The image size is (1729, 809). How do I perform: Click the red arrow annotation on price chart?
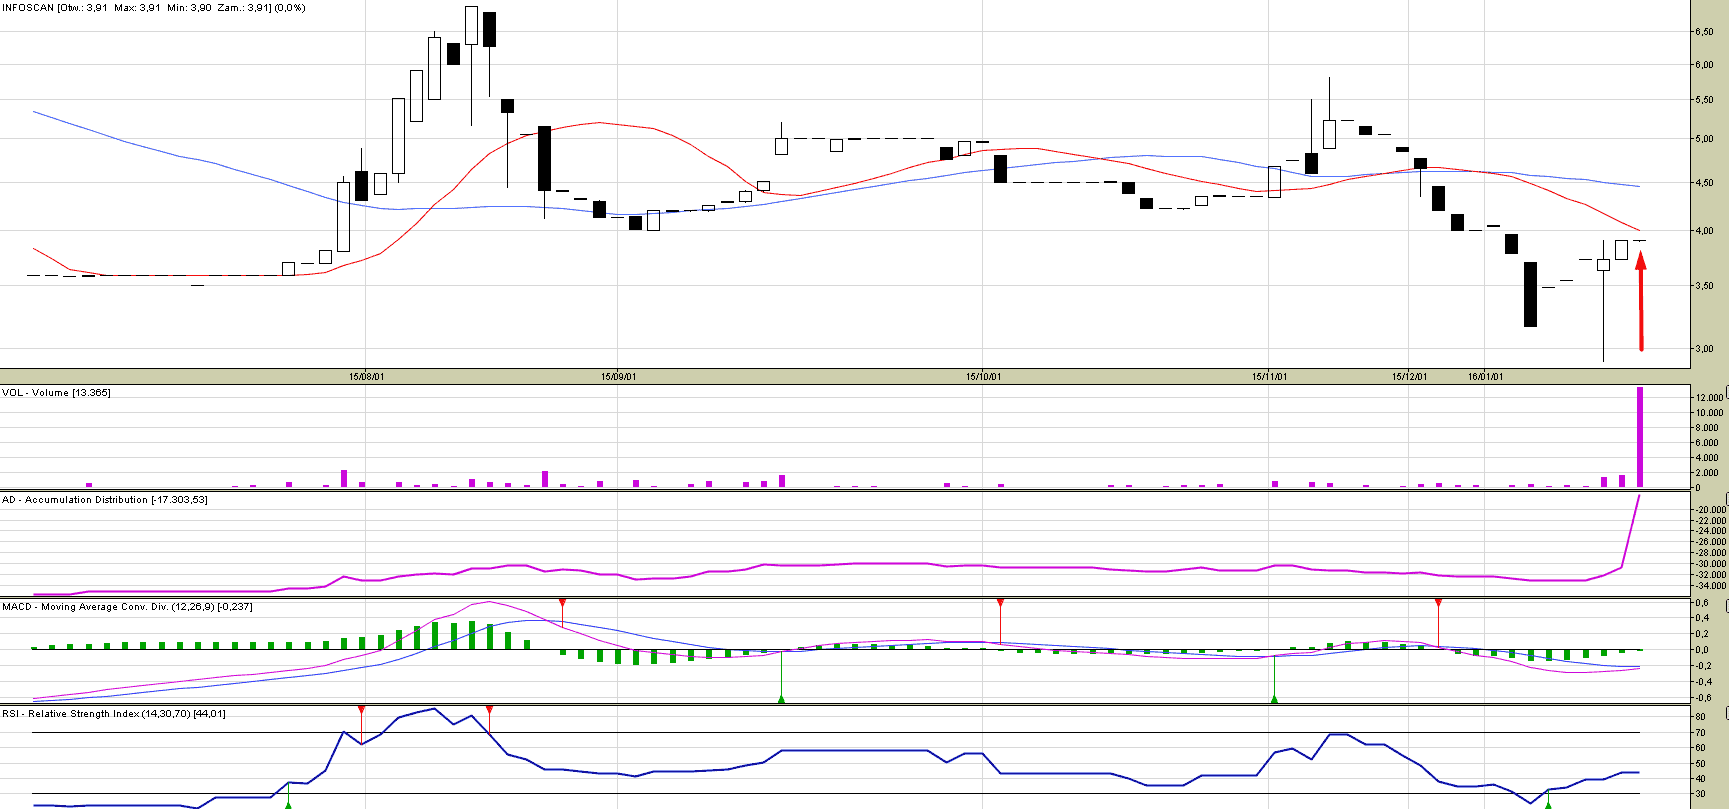1640,300
